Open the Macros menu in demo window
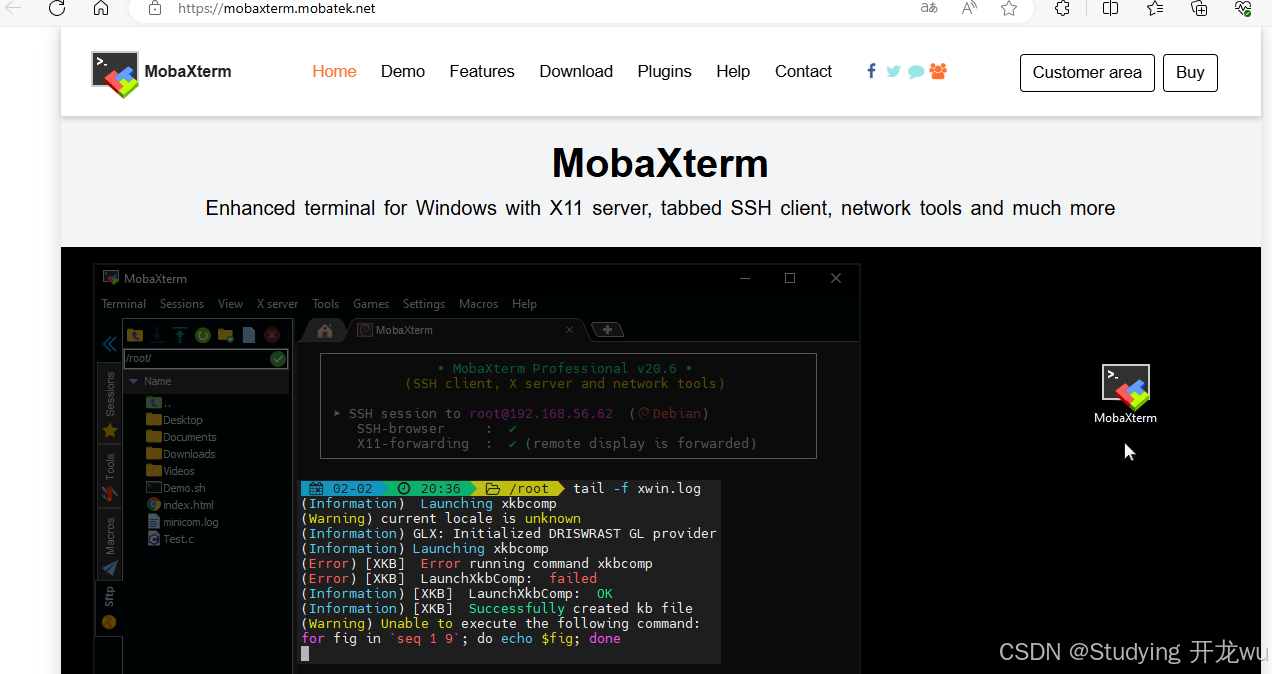Screen dimensions: 1272x674 (478, 304)
